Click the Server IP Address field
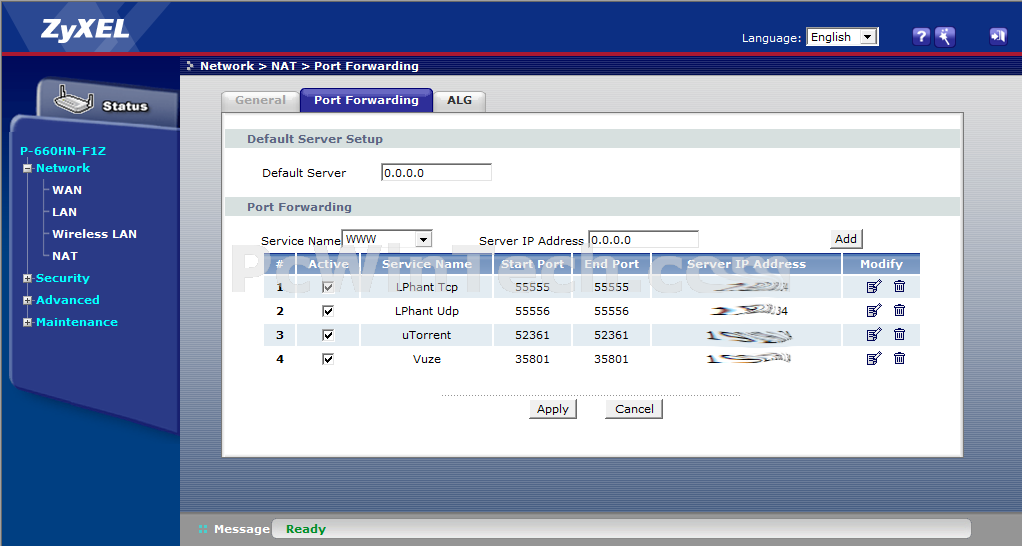 point(643,240)
